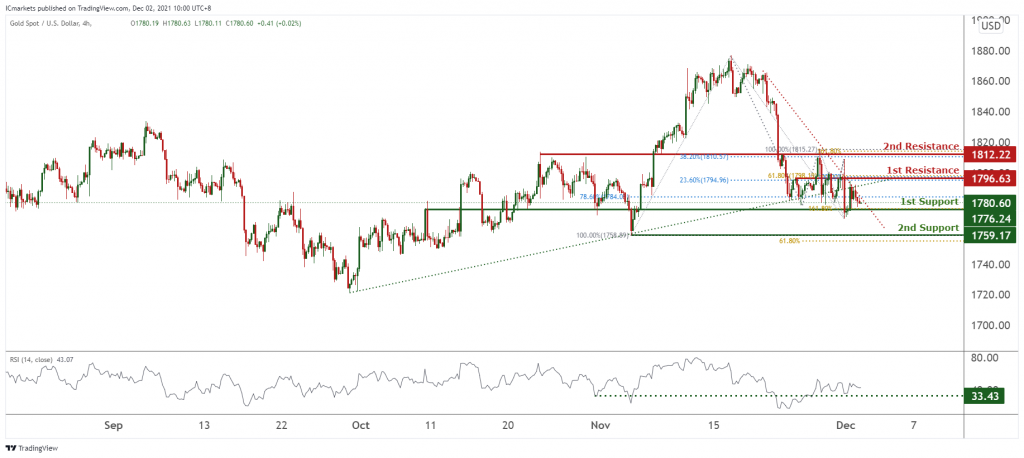Select the 1812.22 red price label
1024x458 pixels.
point(989,155)
